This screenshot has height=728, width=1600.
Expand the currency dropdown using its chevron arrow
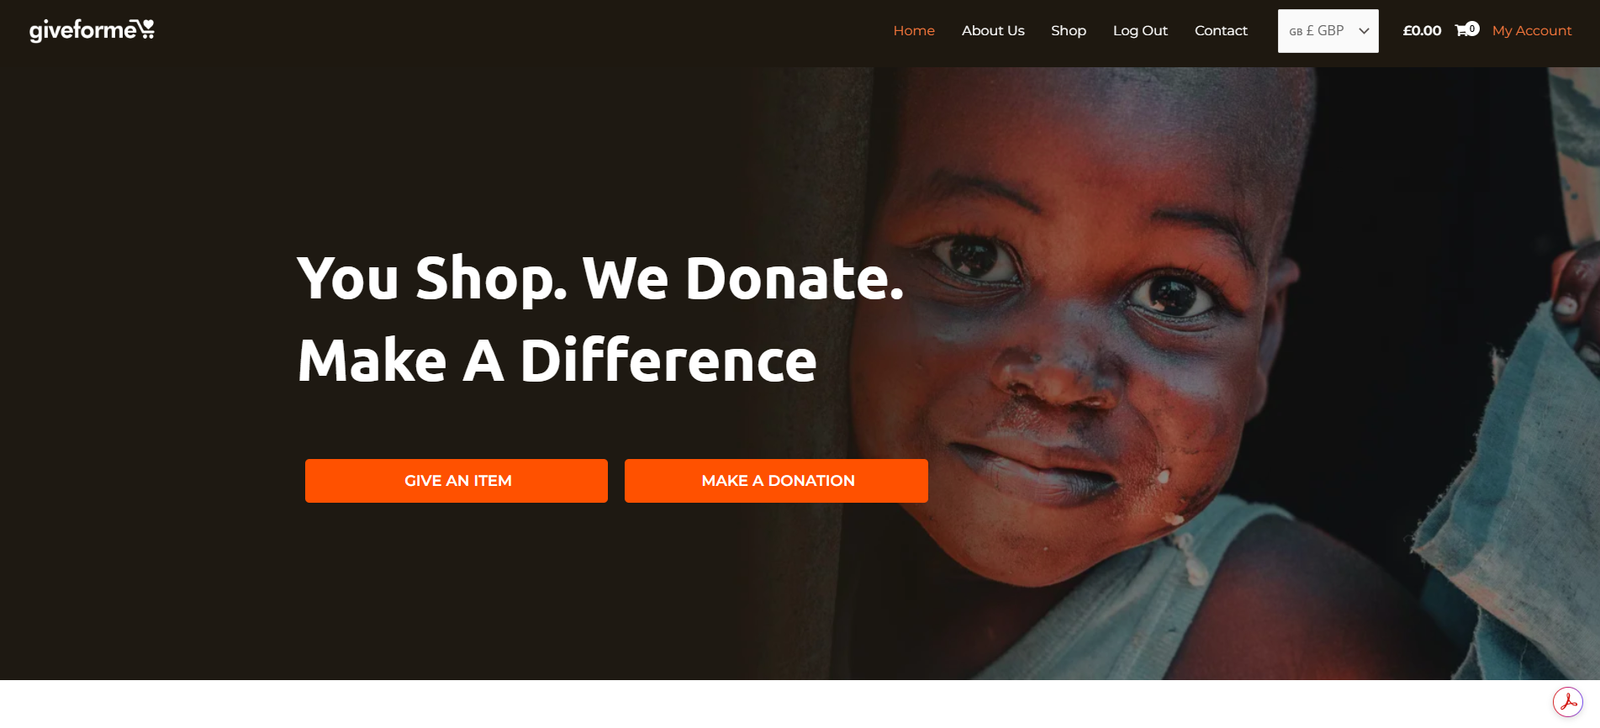point(1363,31)
